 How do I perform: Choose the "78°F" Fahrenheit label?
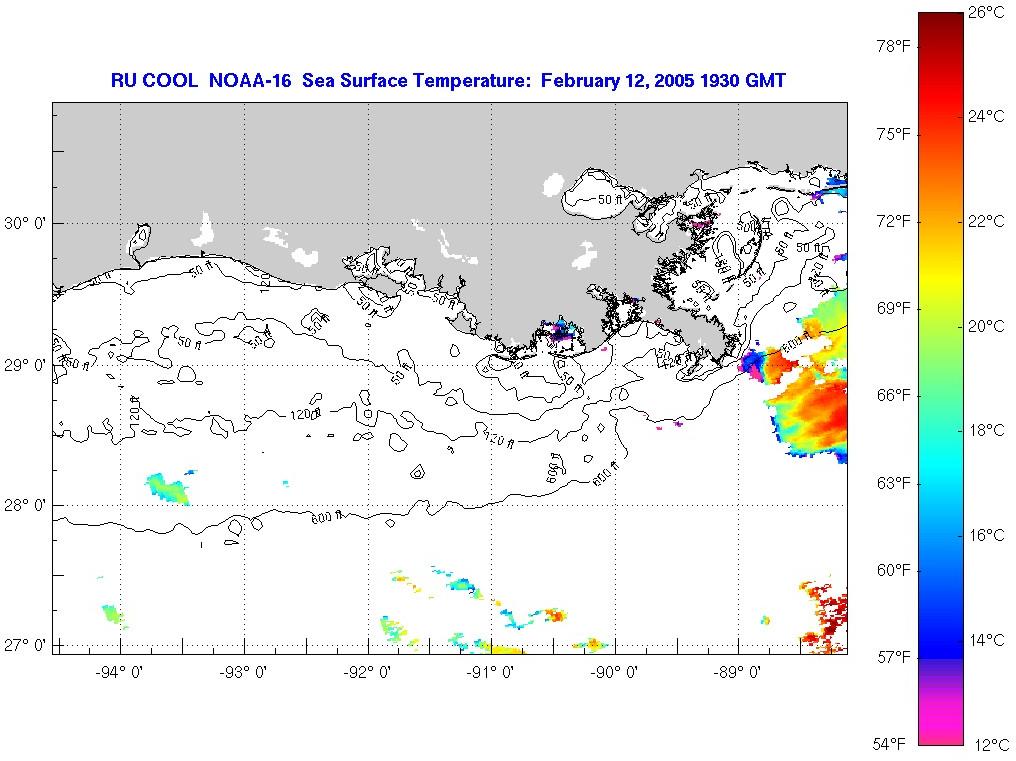[894, 47]
